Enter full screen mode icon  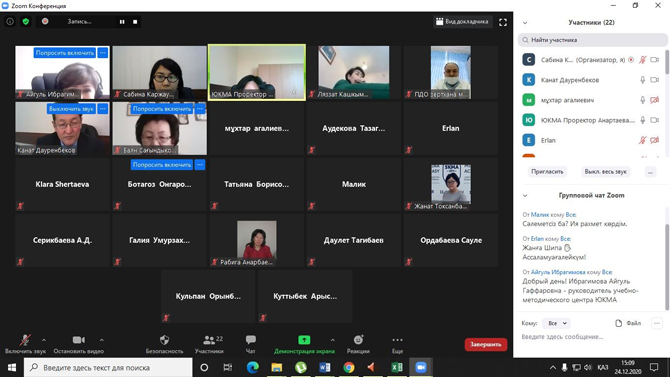[503, 22]
